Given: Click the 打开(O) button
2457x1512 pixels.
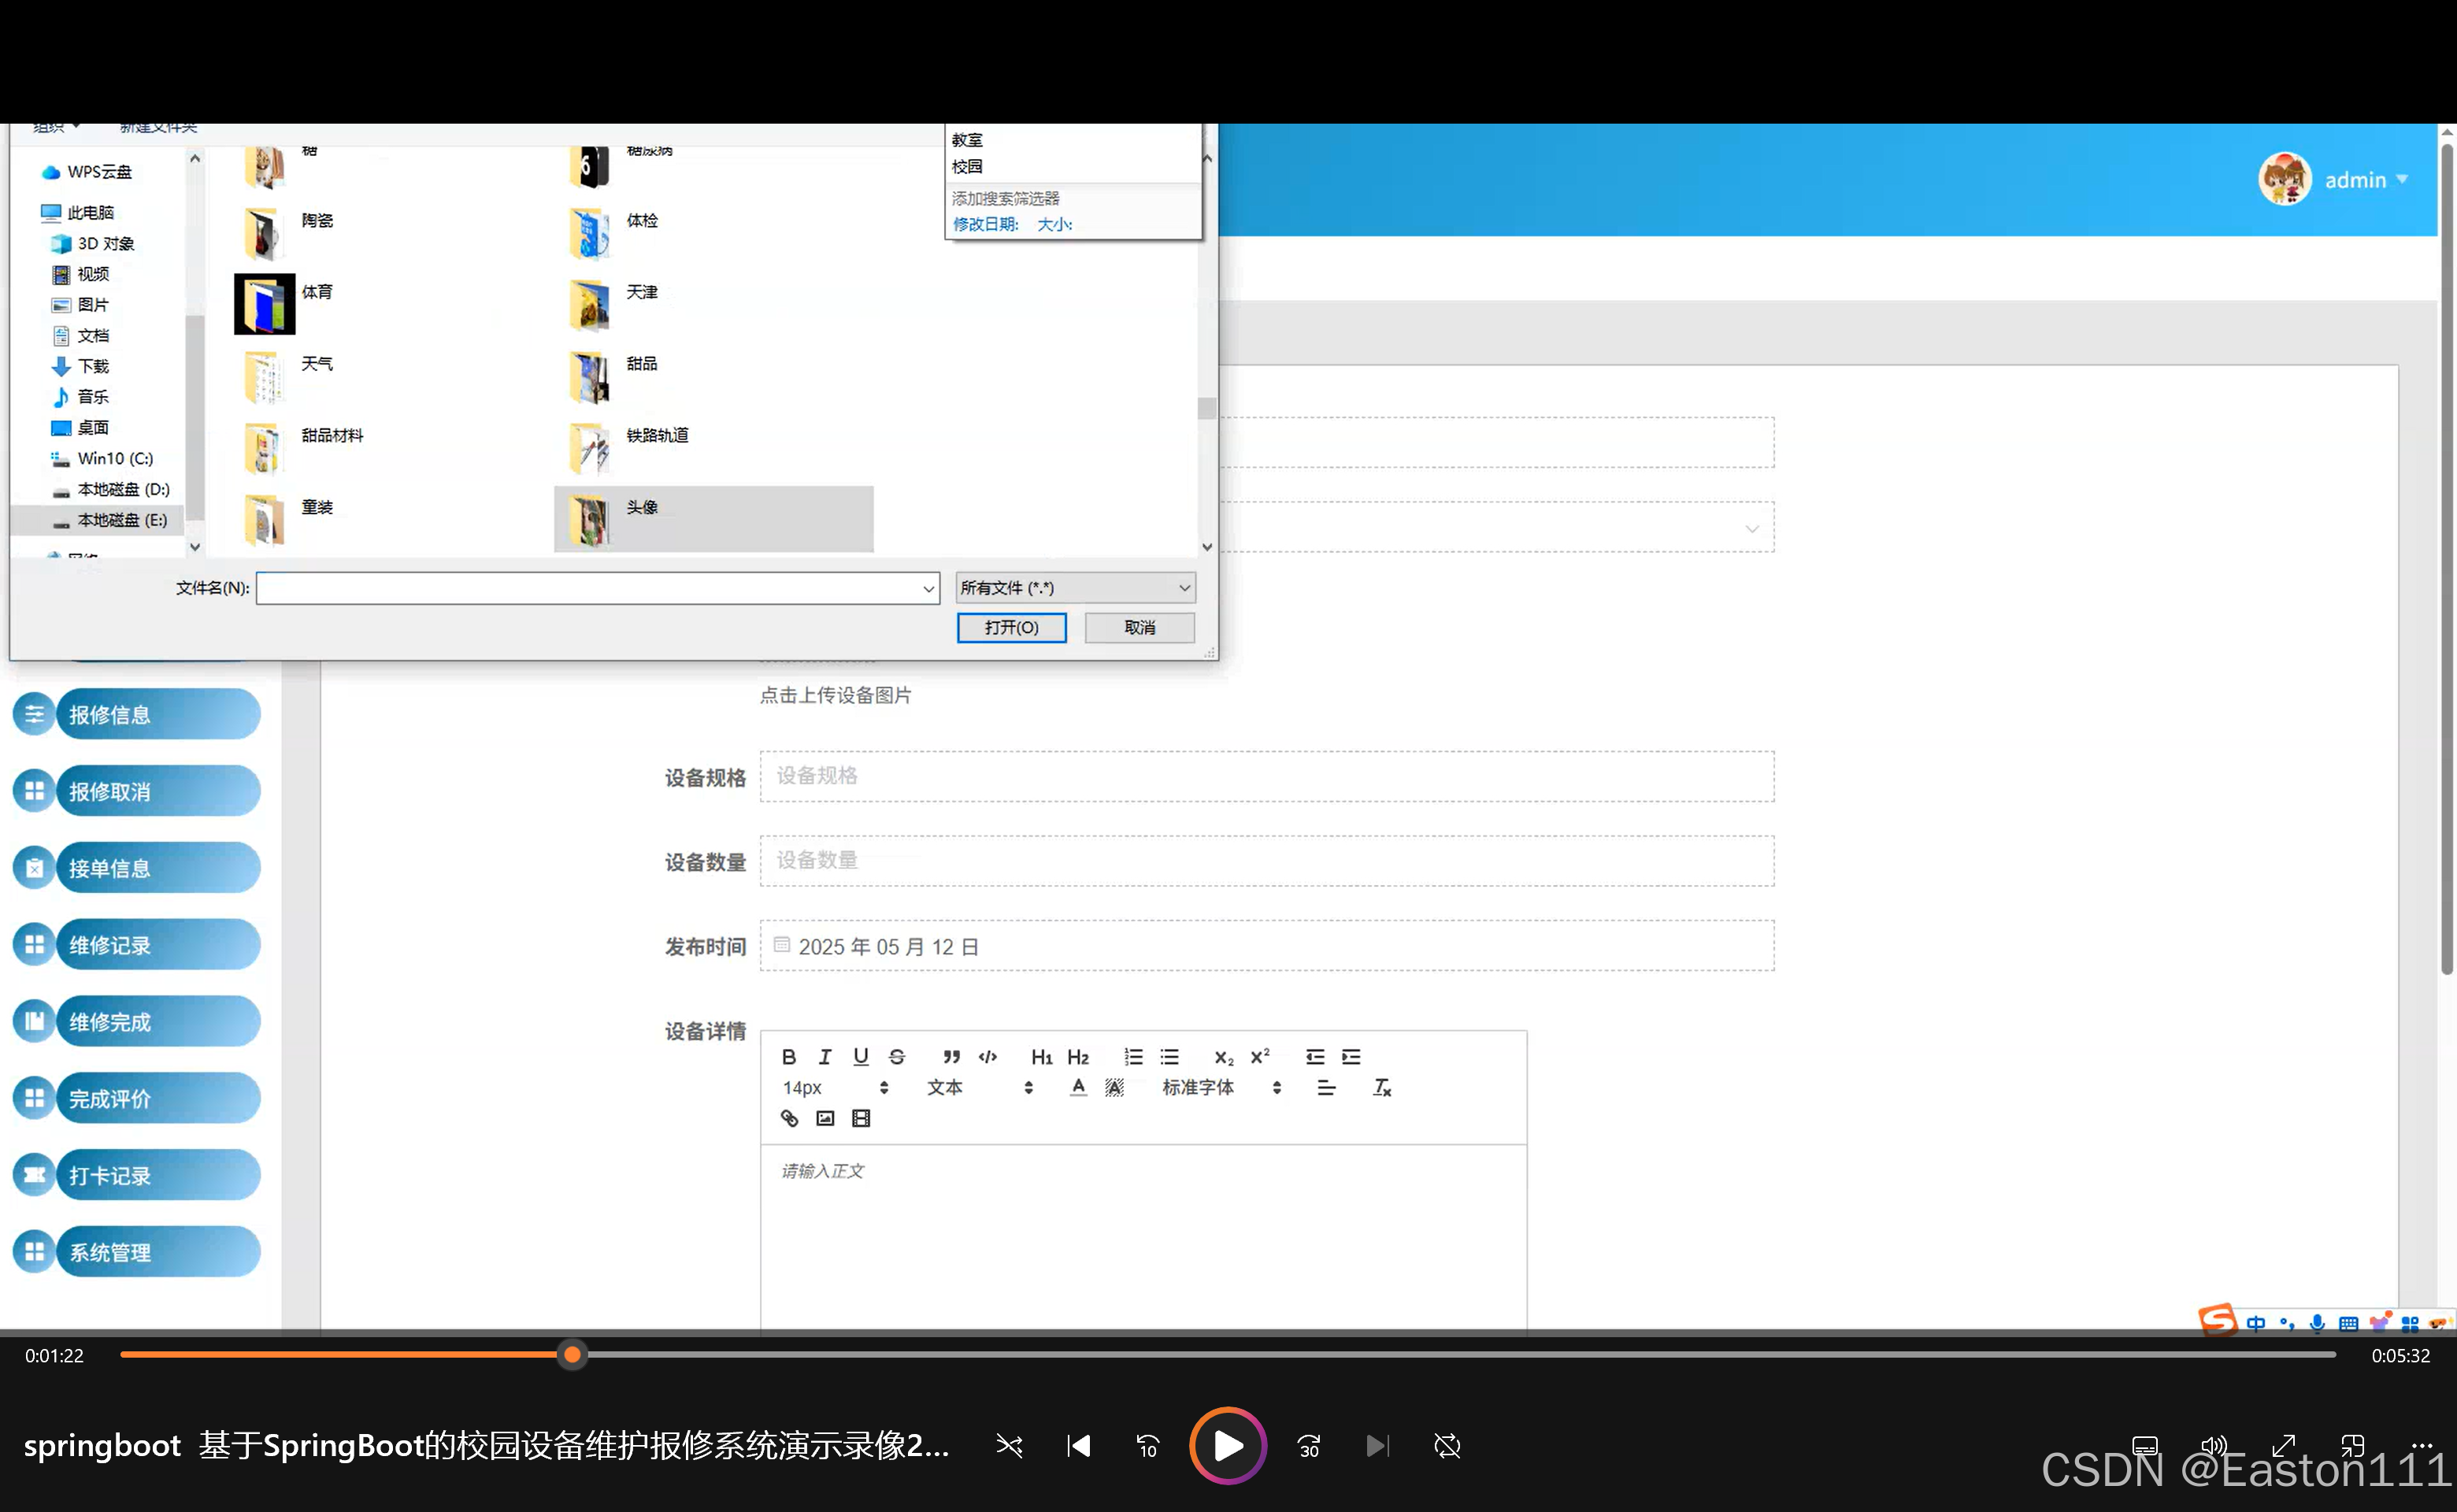Looking at the screenshot, I should coord(1011,627).
